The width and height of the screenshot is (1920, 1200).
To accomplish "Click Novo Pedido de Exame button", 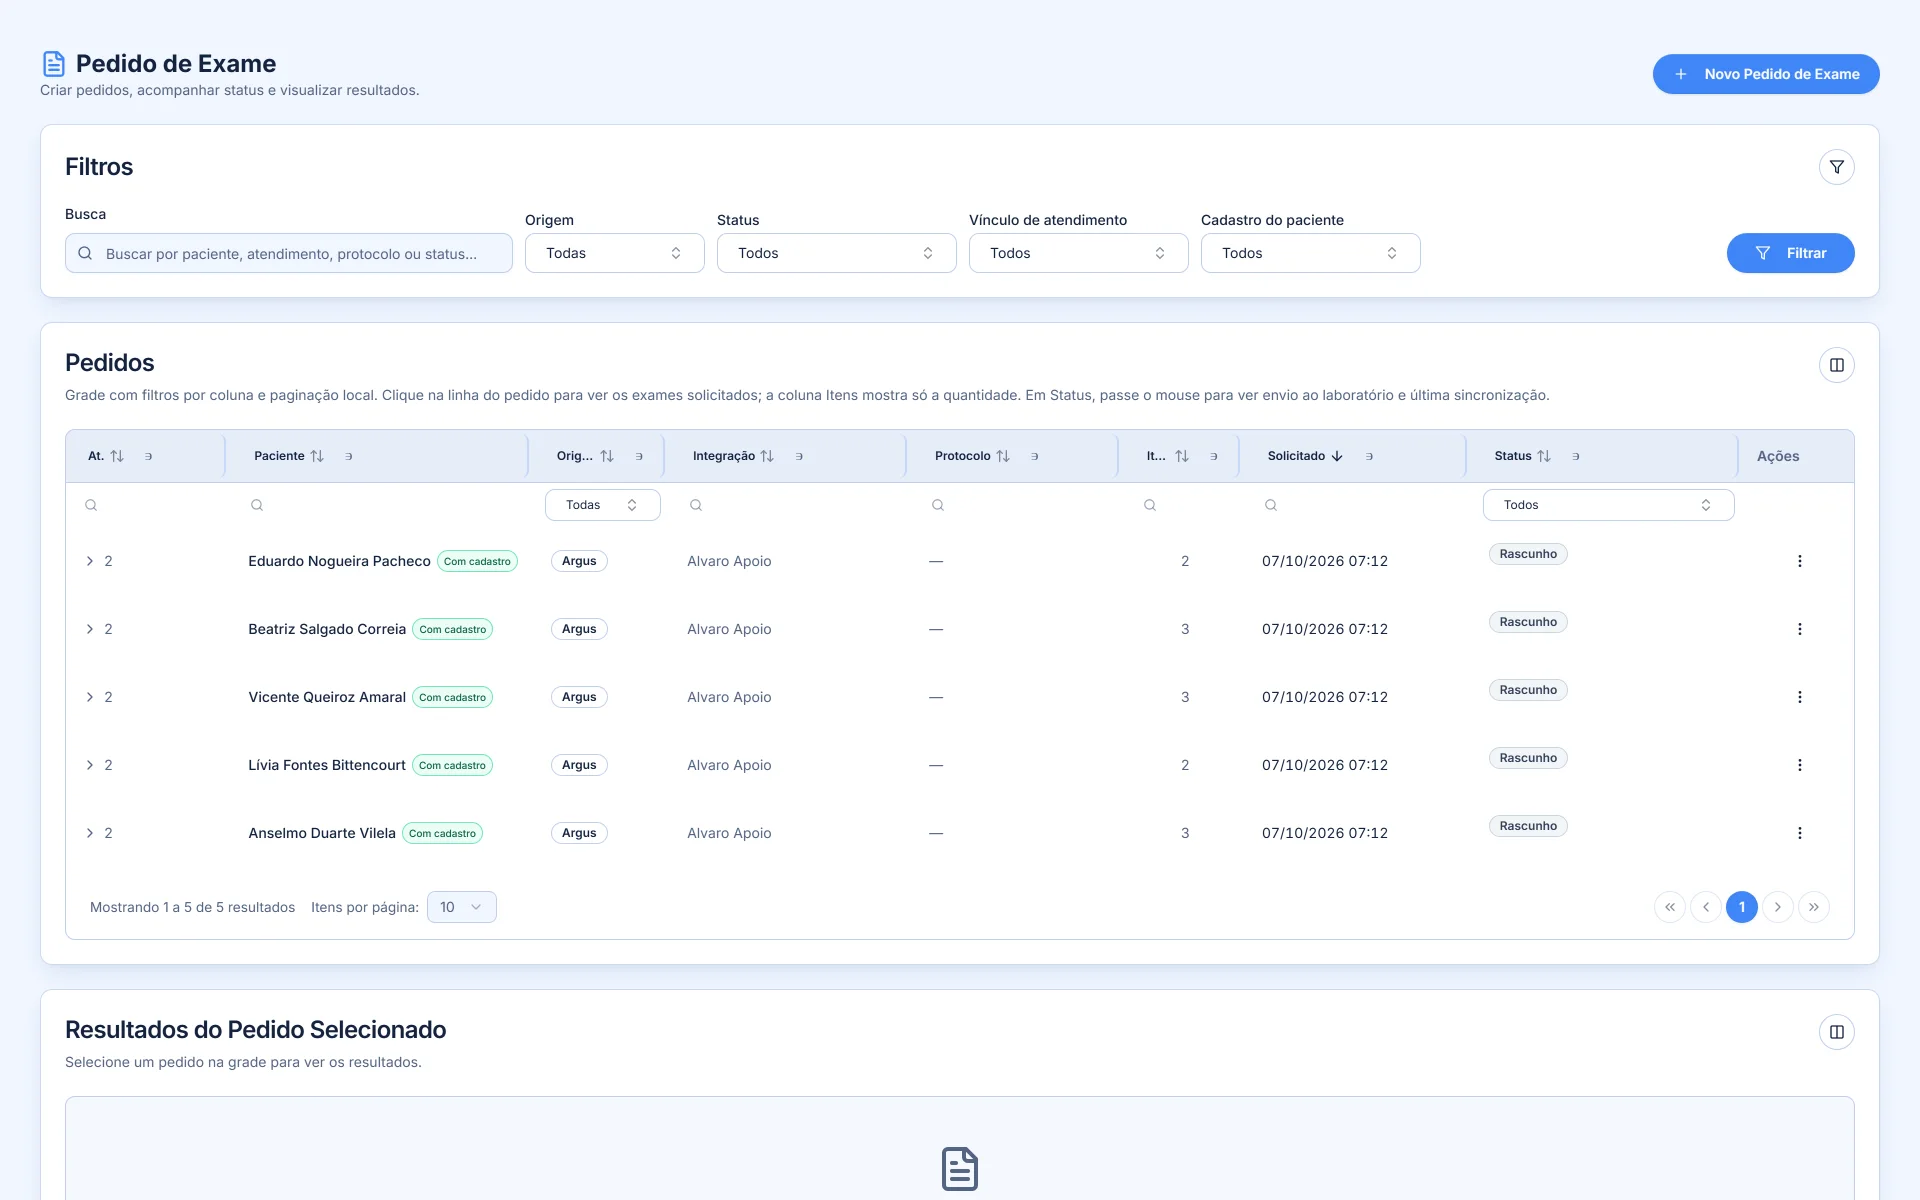I will [1765, 74].
